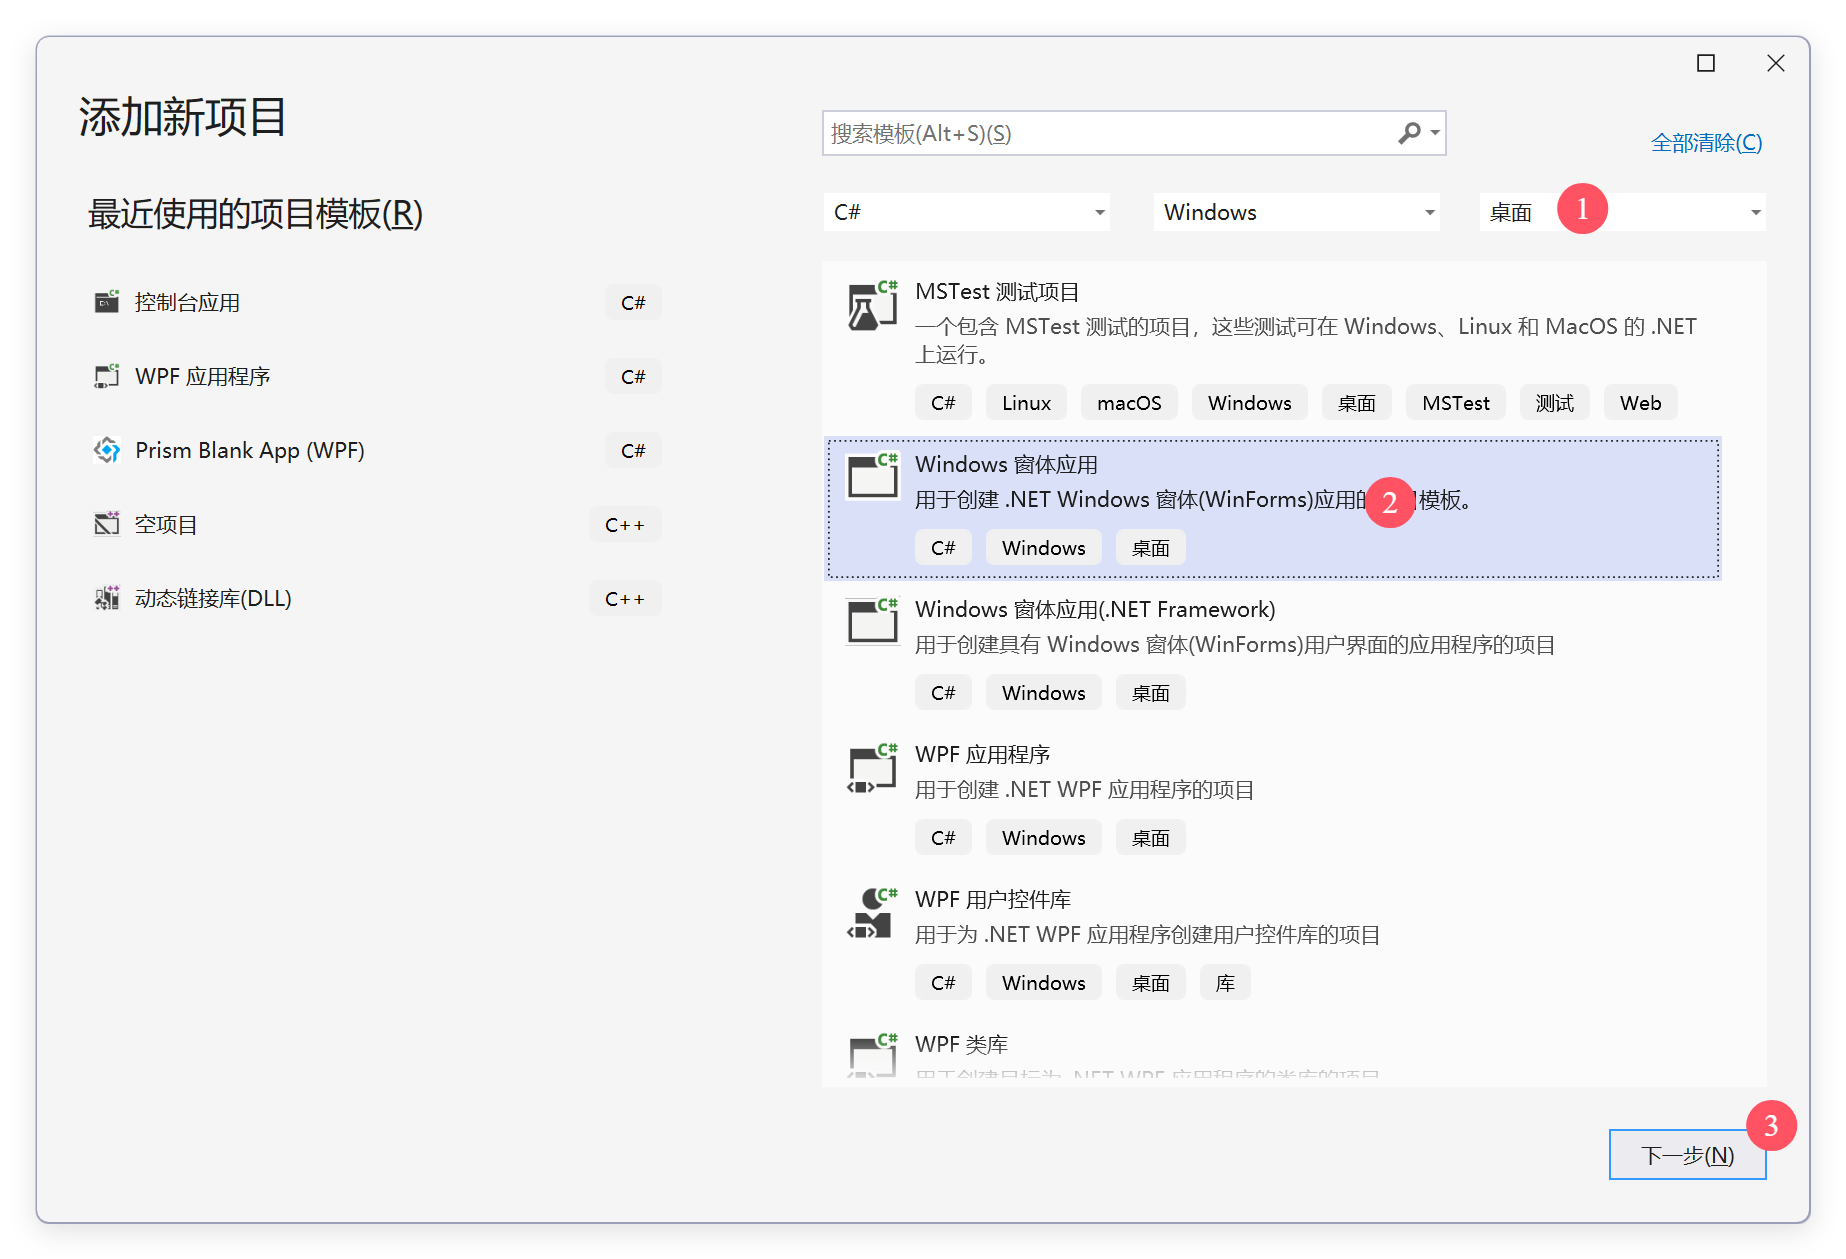Image resolution: width=1846 pixels, height=1259 pixels.
Task: Click the 全部清除 link
Action: pos(1706,143)
